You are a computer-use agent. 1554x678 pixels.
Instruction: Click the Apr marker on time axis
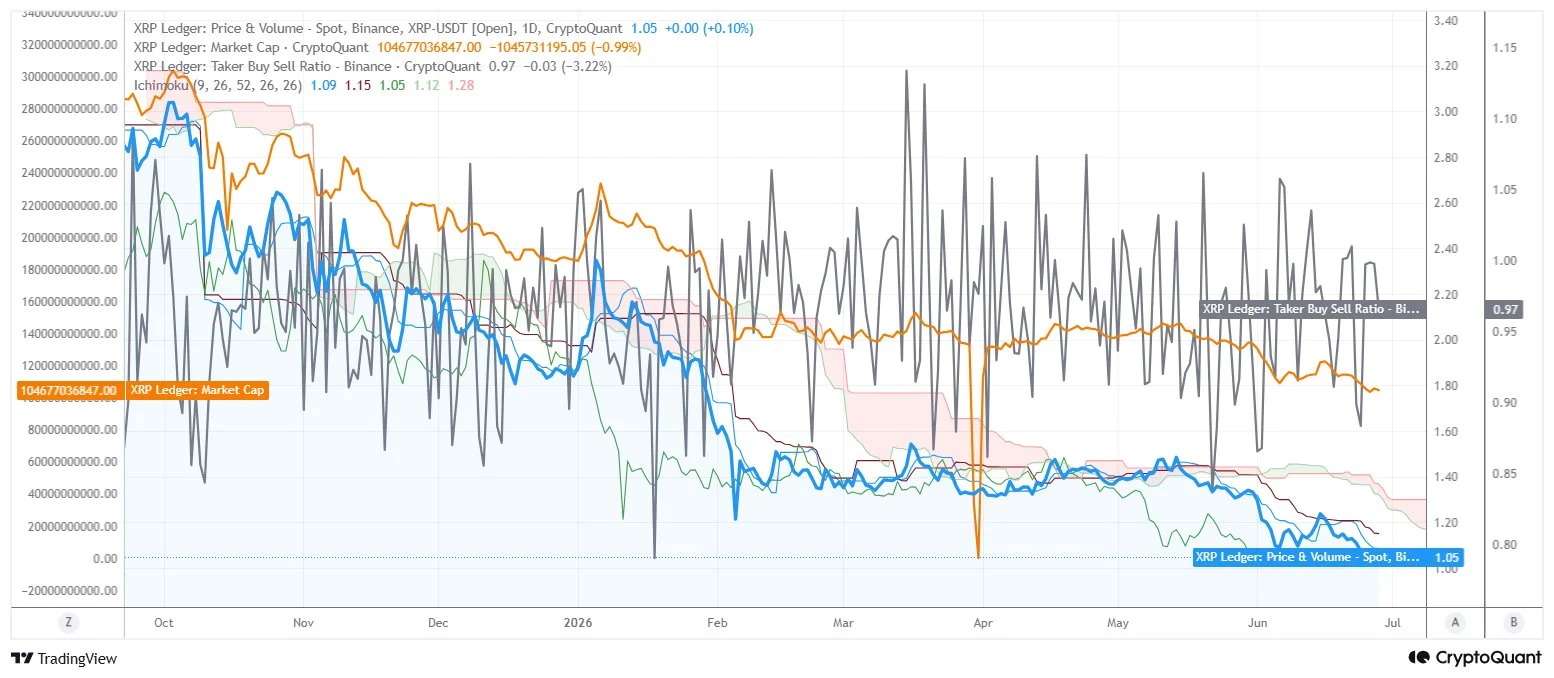click(983, 623)
